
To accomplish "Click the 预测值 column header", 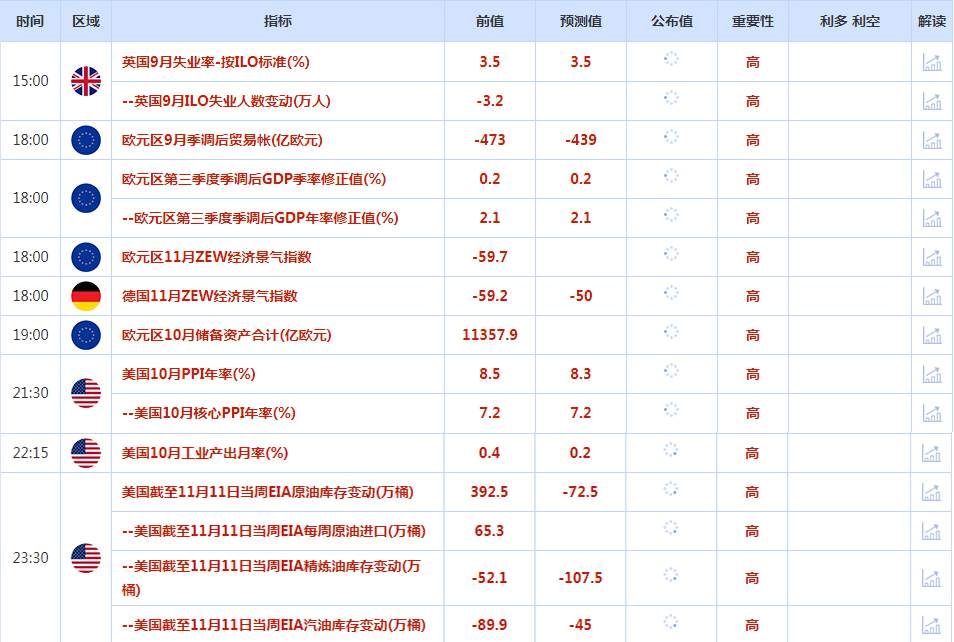I will pos(580,21).
